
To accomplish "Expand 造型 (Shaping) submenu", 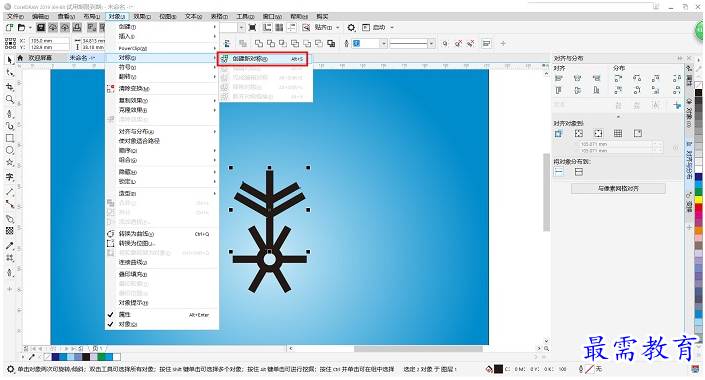I will coord(162,193).
